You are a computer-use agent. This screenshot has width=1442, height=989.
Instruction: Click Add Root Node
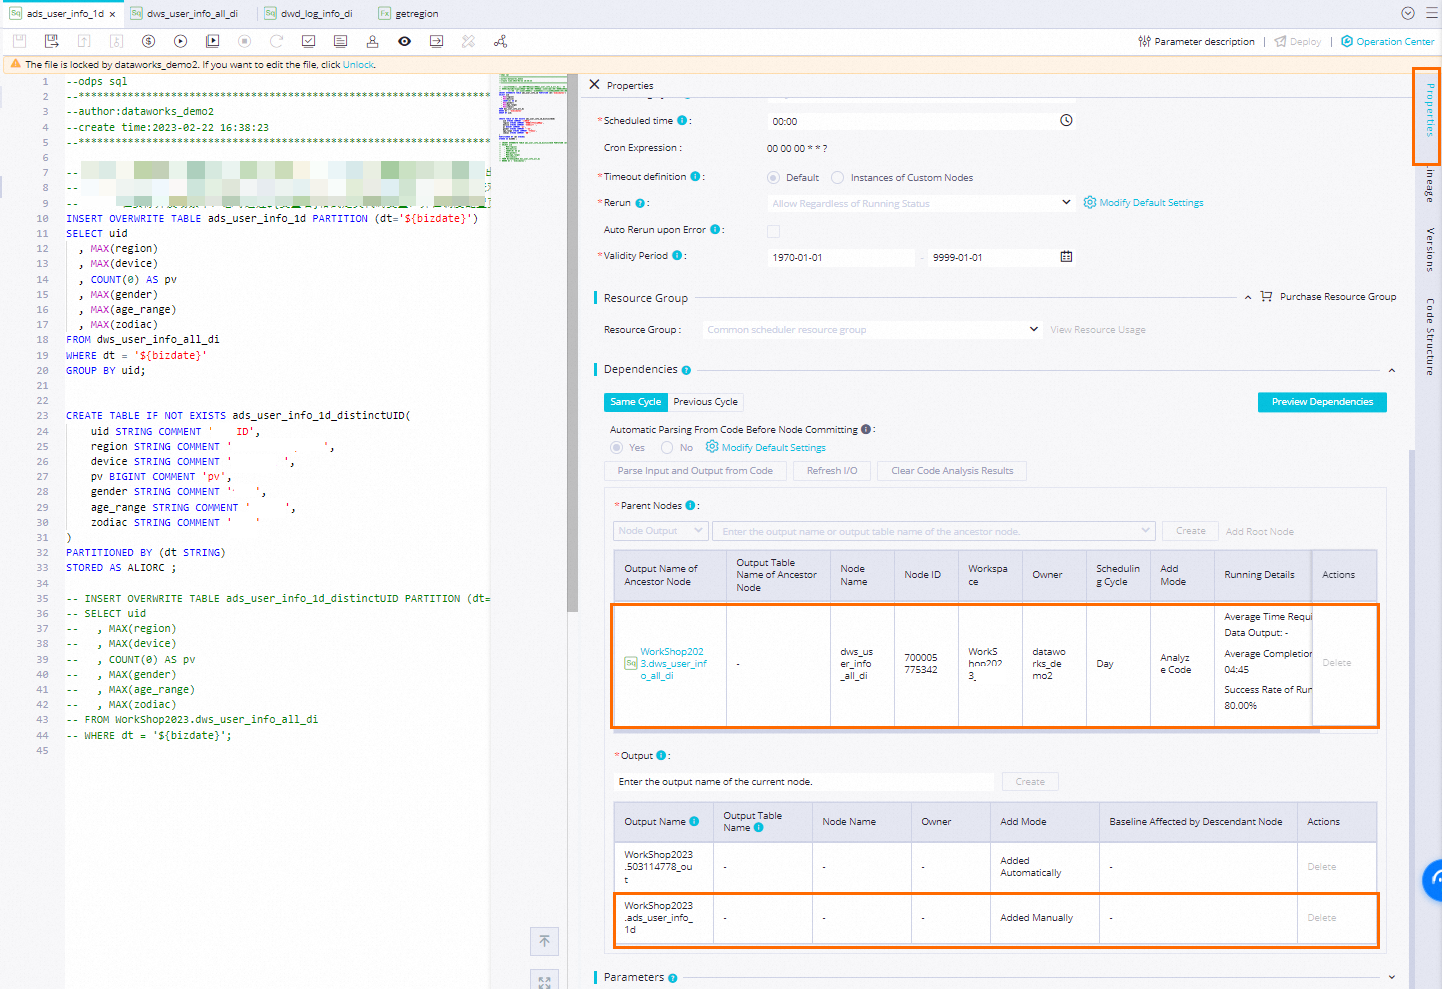(1260, 532)
